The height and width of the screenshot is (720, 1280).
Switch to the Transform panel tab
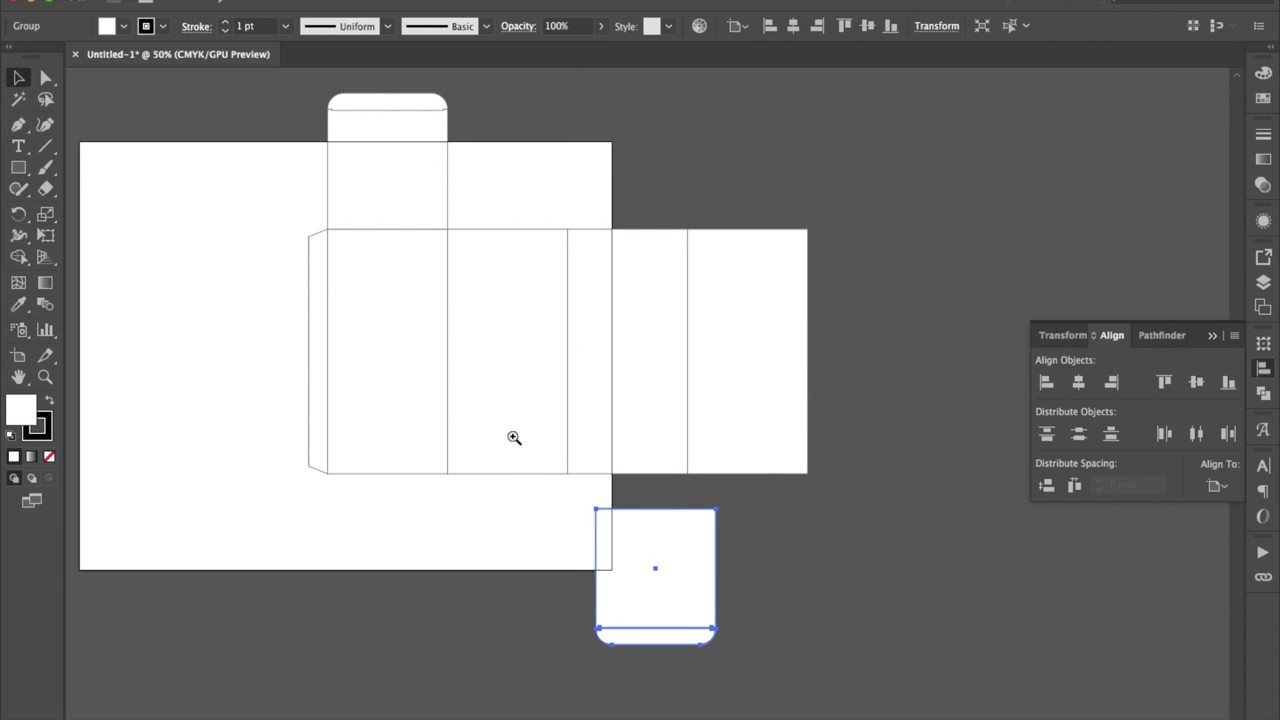coord(1062,335)
